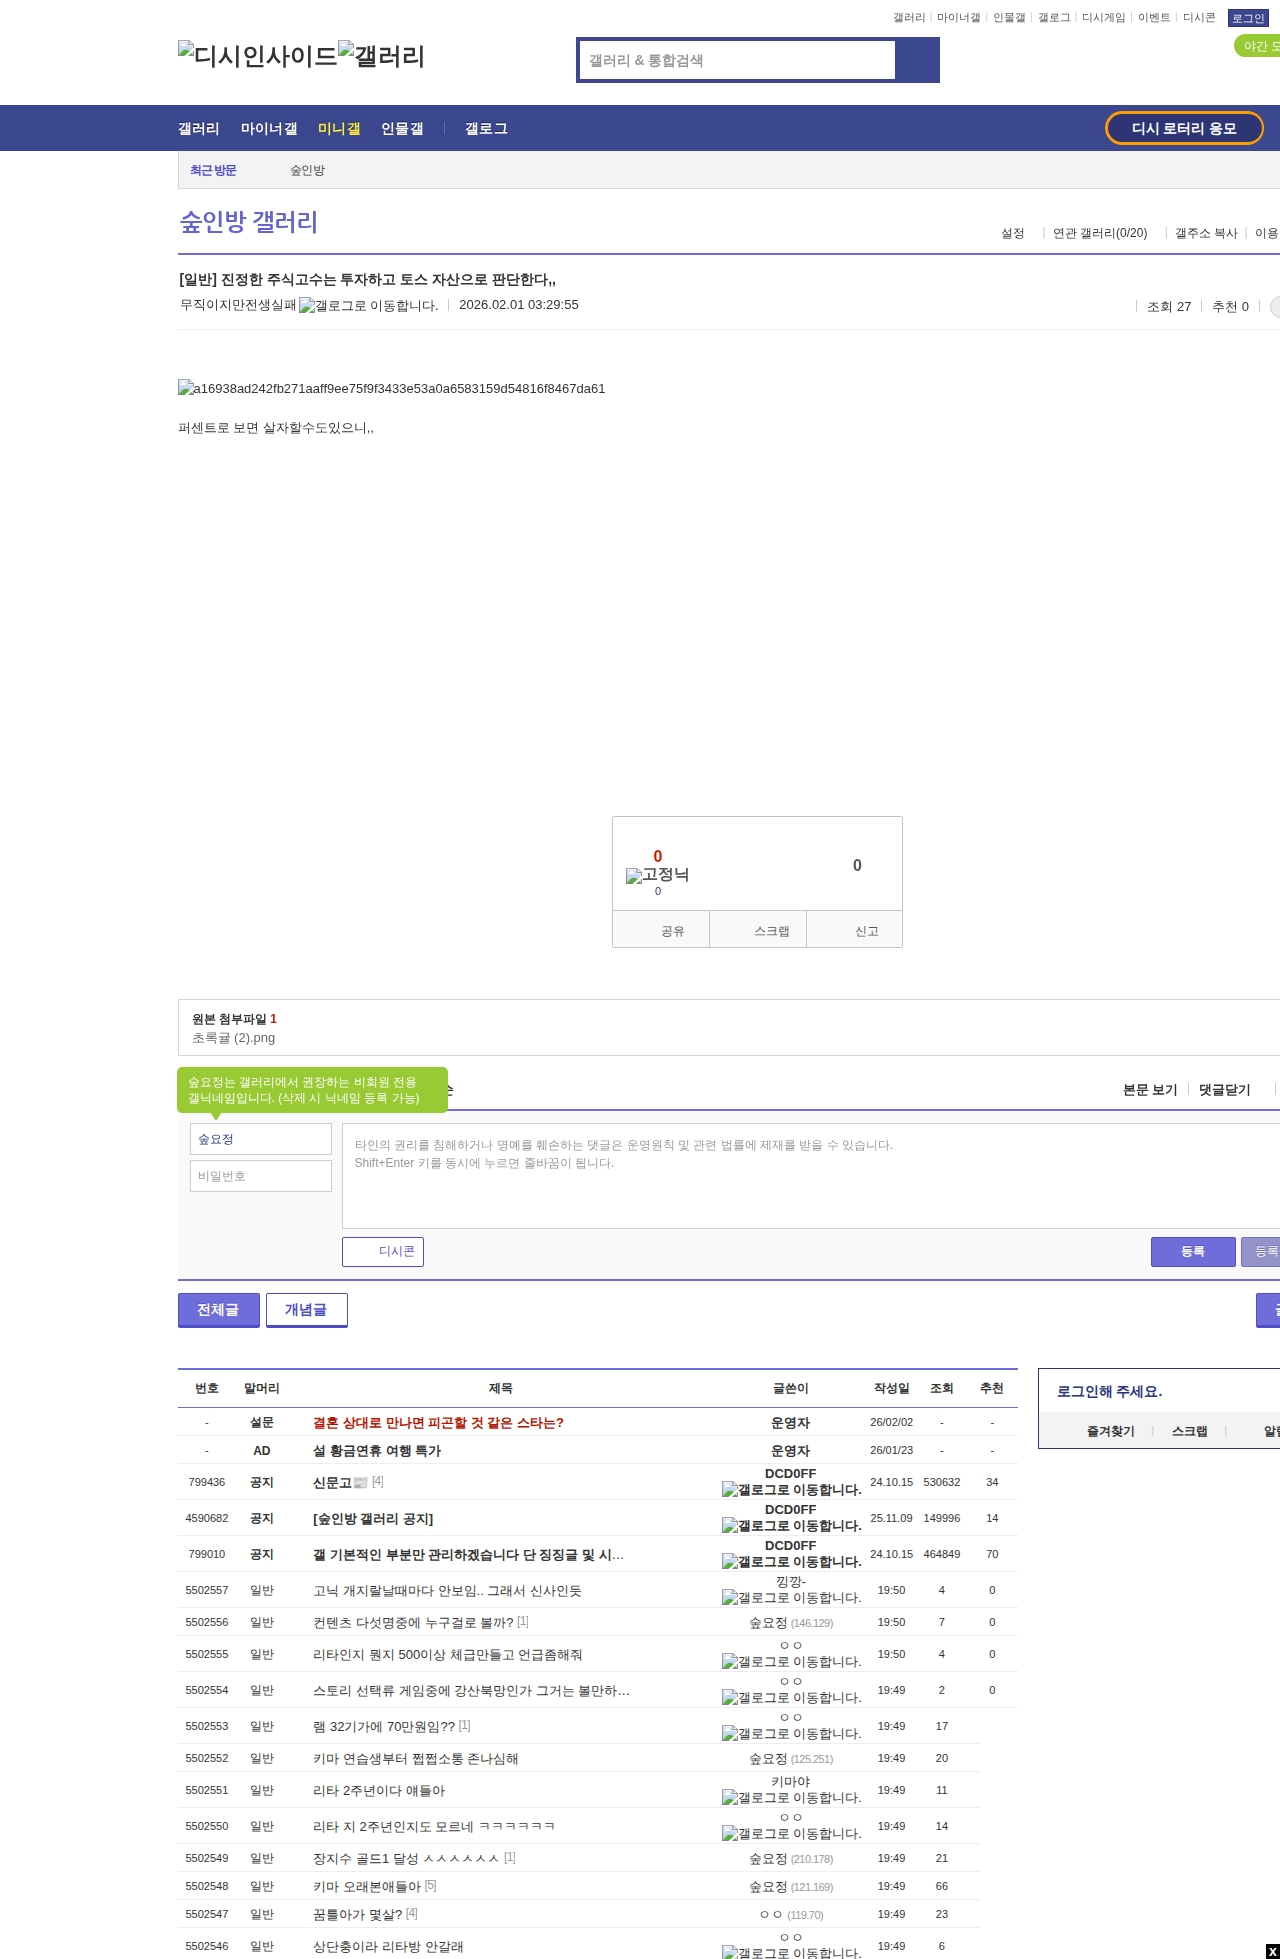Click the broken attached image in post body

(x=391, y=389)
